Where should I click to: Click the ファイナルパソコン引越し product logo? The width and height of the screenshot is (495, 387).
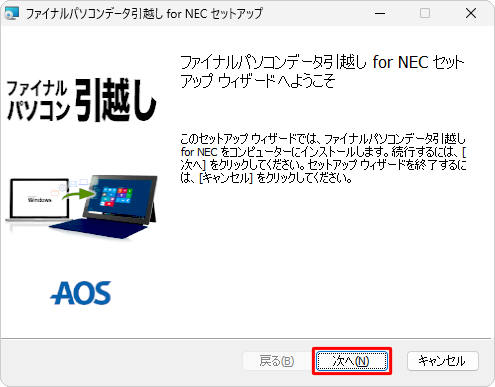pyautogui.click(x=81, y=100)
